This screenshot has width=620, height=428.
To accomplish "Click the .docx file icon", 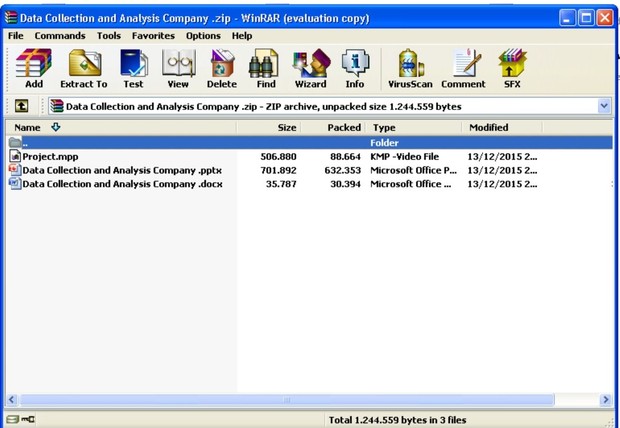I will [15, 184].
